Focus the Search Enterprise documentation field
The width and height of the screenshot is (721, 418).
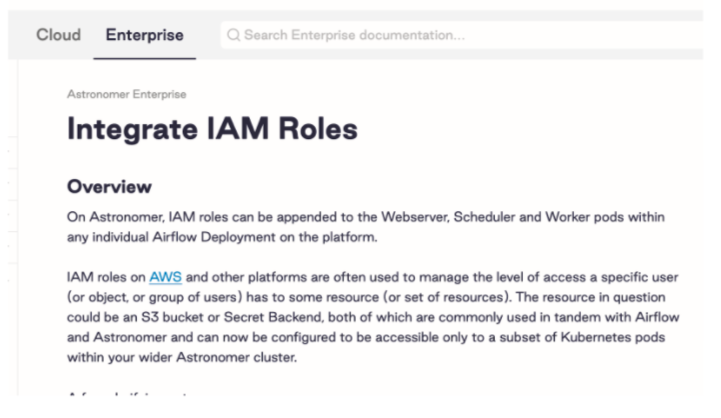point(400,35)
